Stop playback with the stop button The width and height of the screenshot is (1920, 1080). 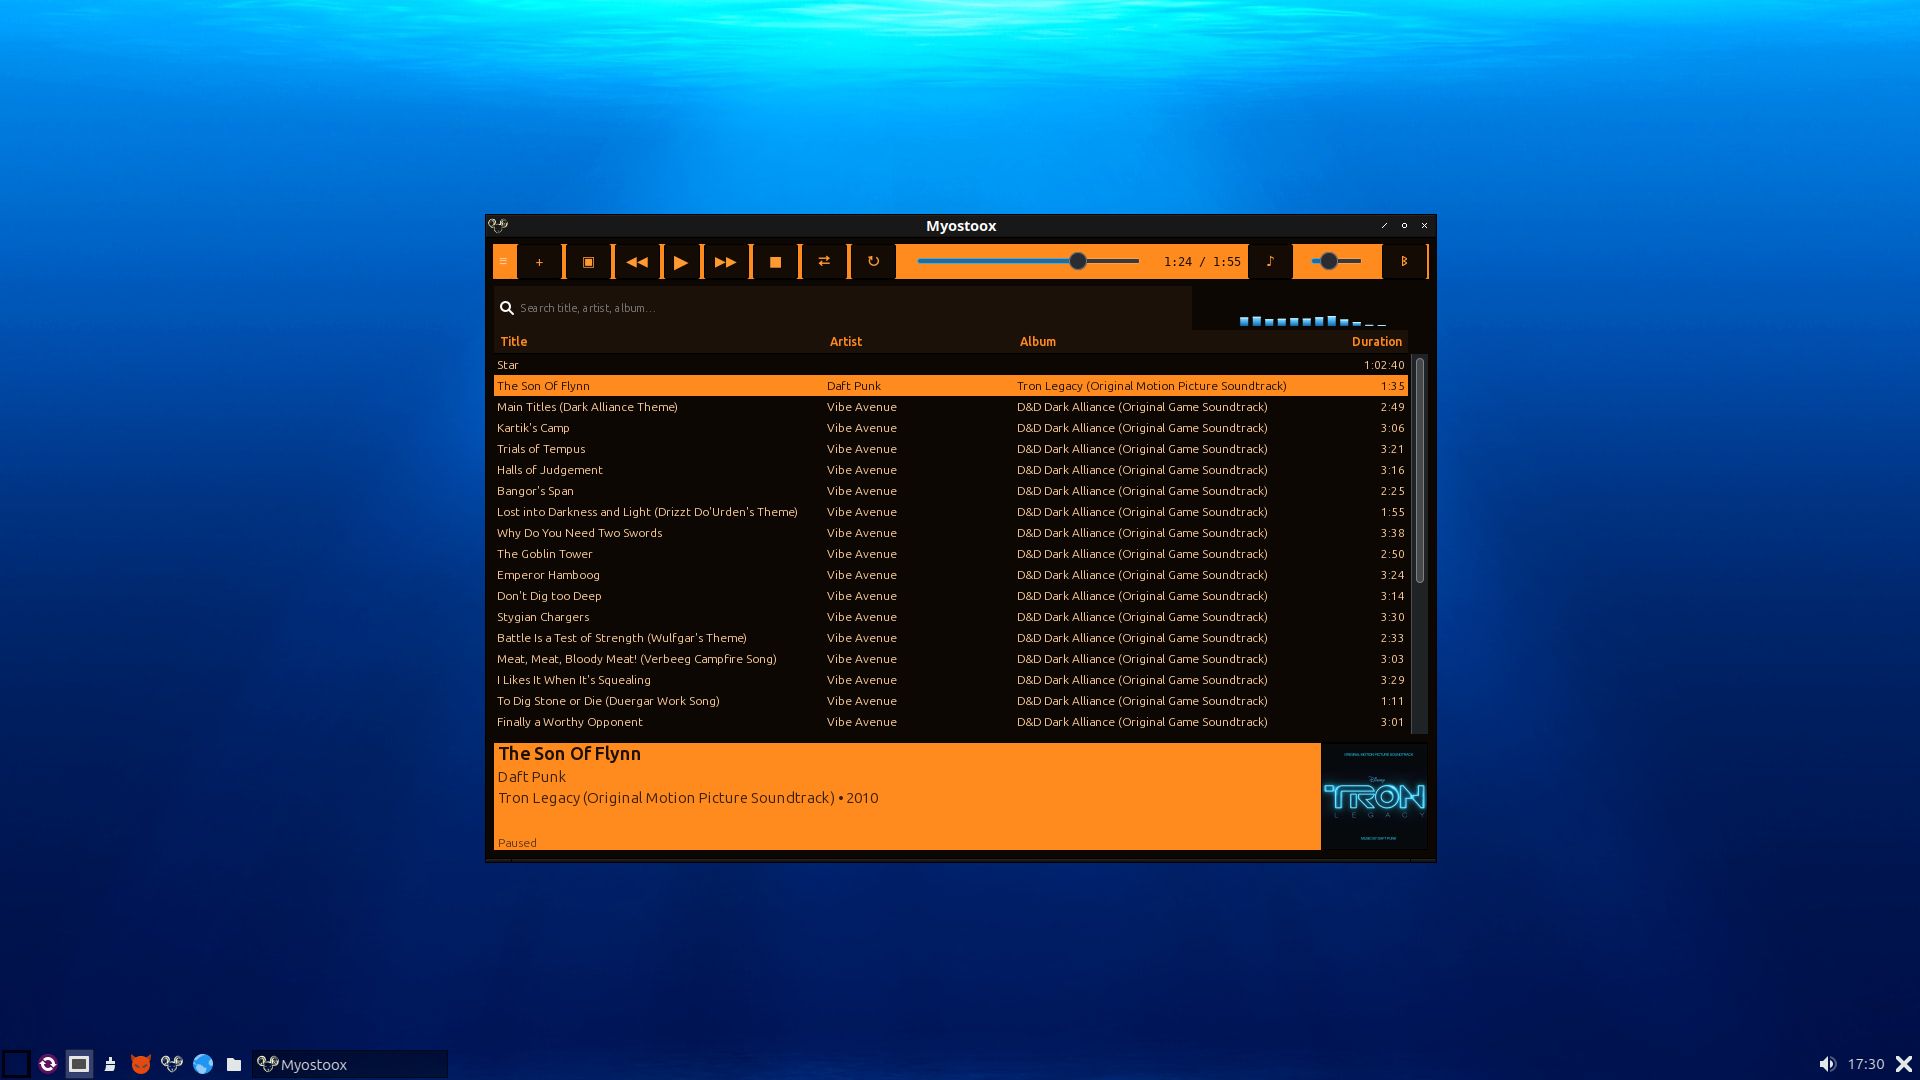(775, 262)
